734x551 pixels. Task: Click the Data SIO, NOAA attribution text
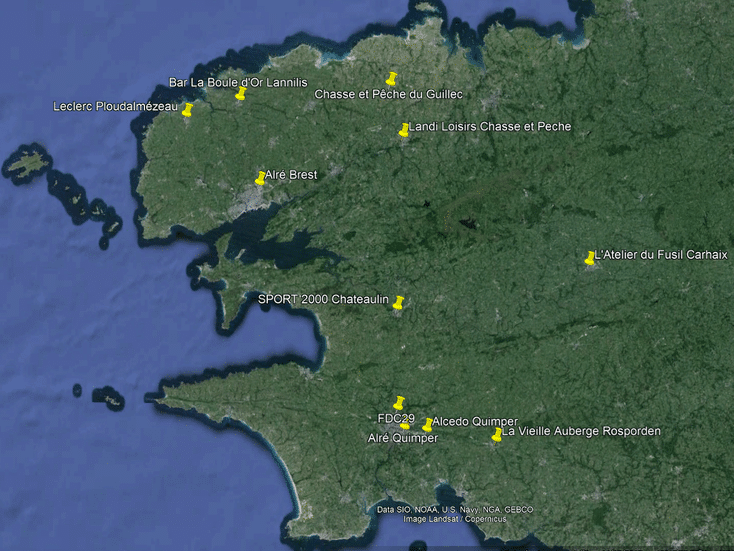(455, 509)
